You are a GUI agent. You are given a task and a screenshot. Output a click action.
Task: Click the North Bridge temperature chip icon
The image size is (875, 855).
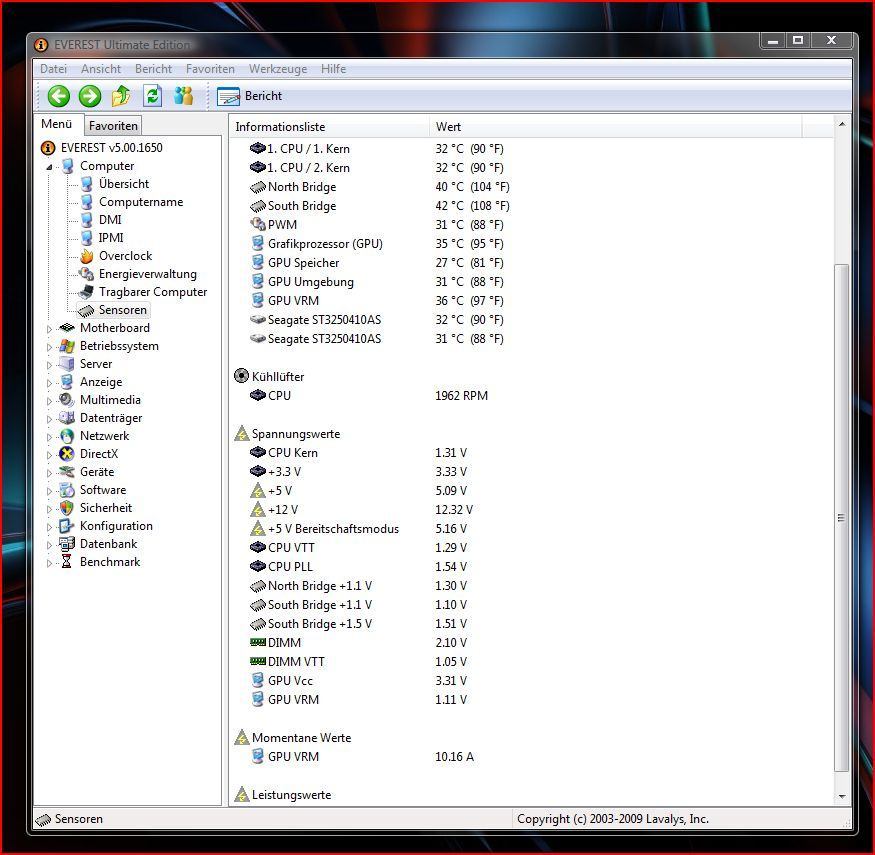click(x=258, y=187)
